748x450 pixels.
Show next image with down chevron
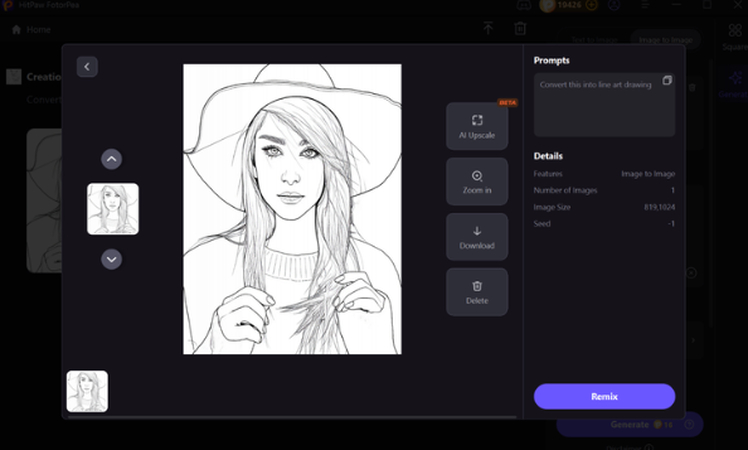(111, 259)
